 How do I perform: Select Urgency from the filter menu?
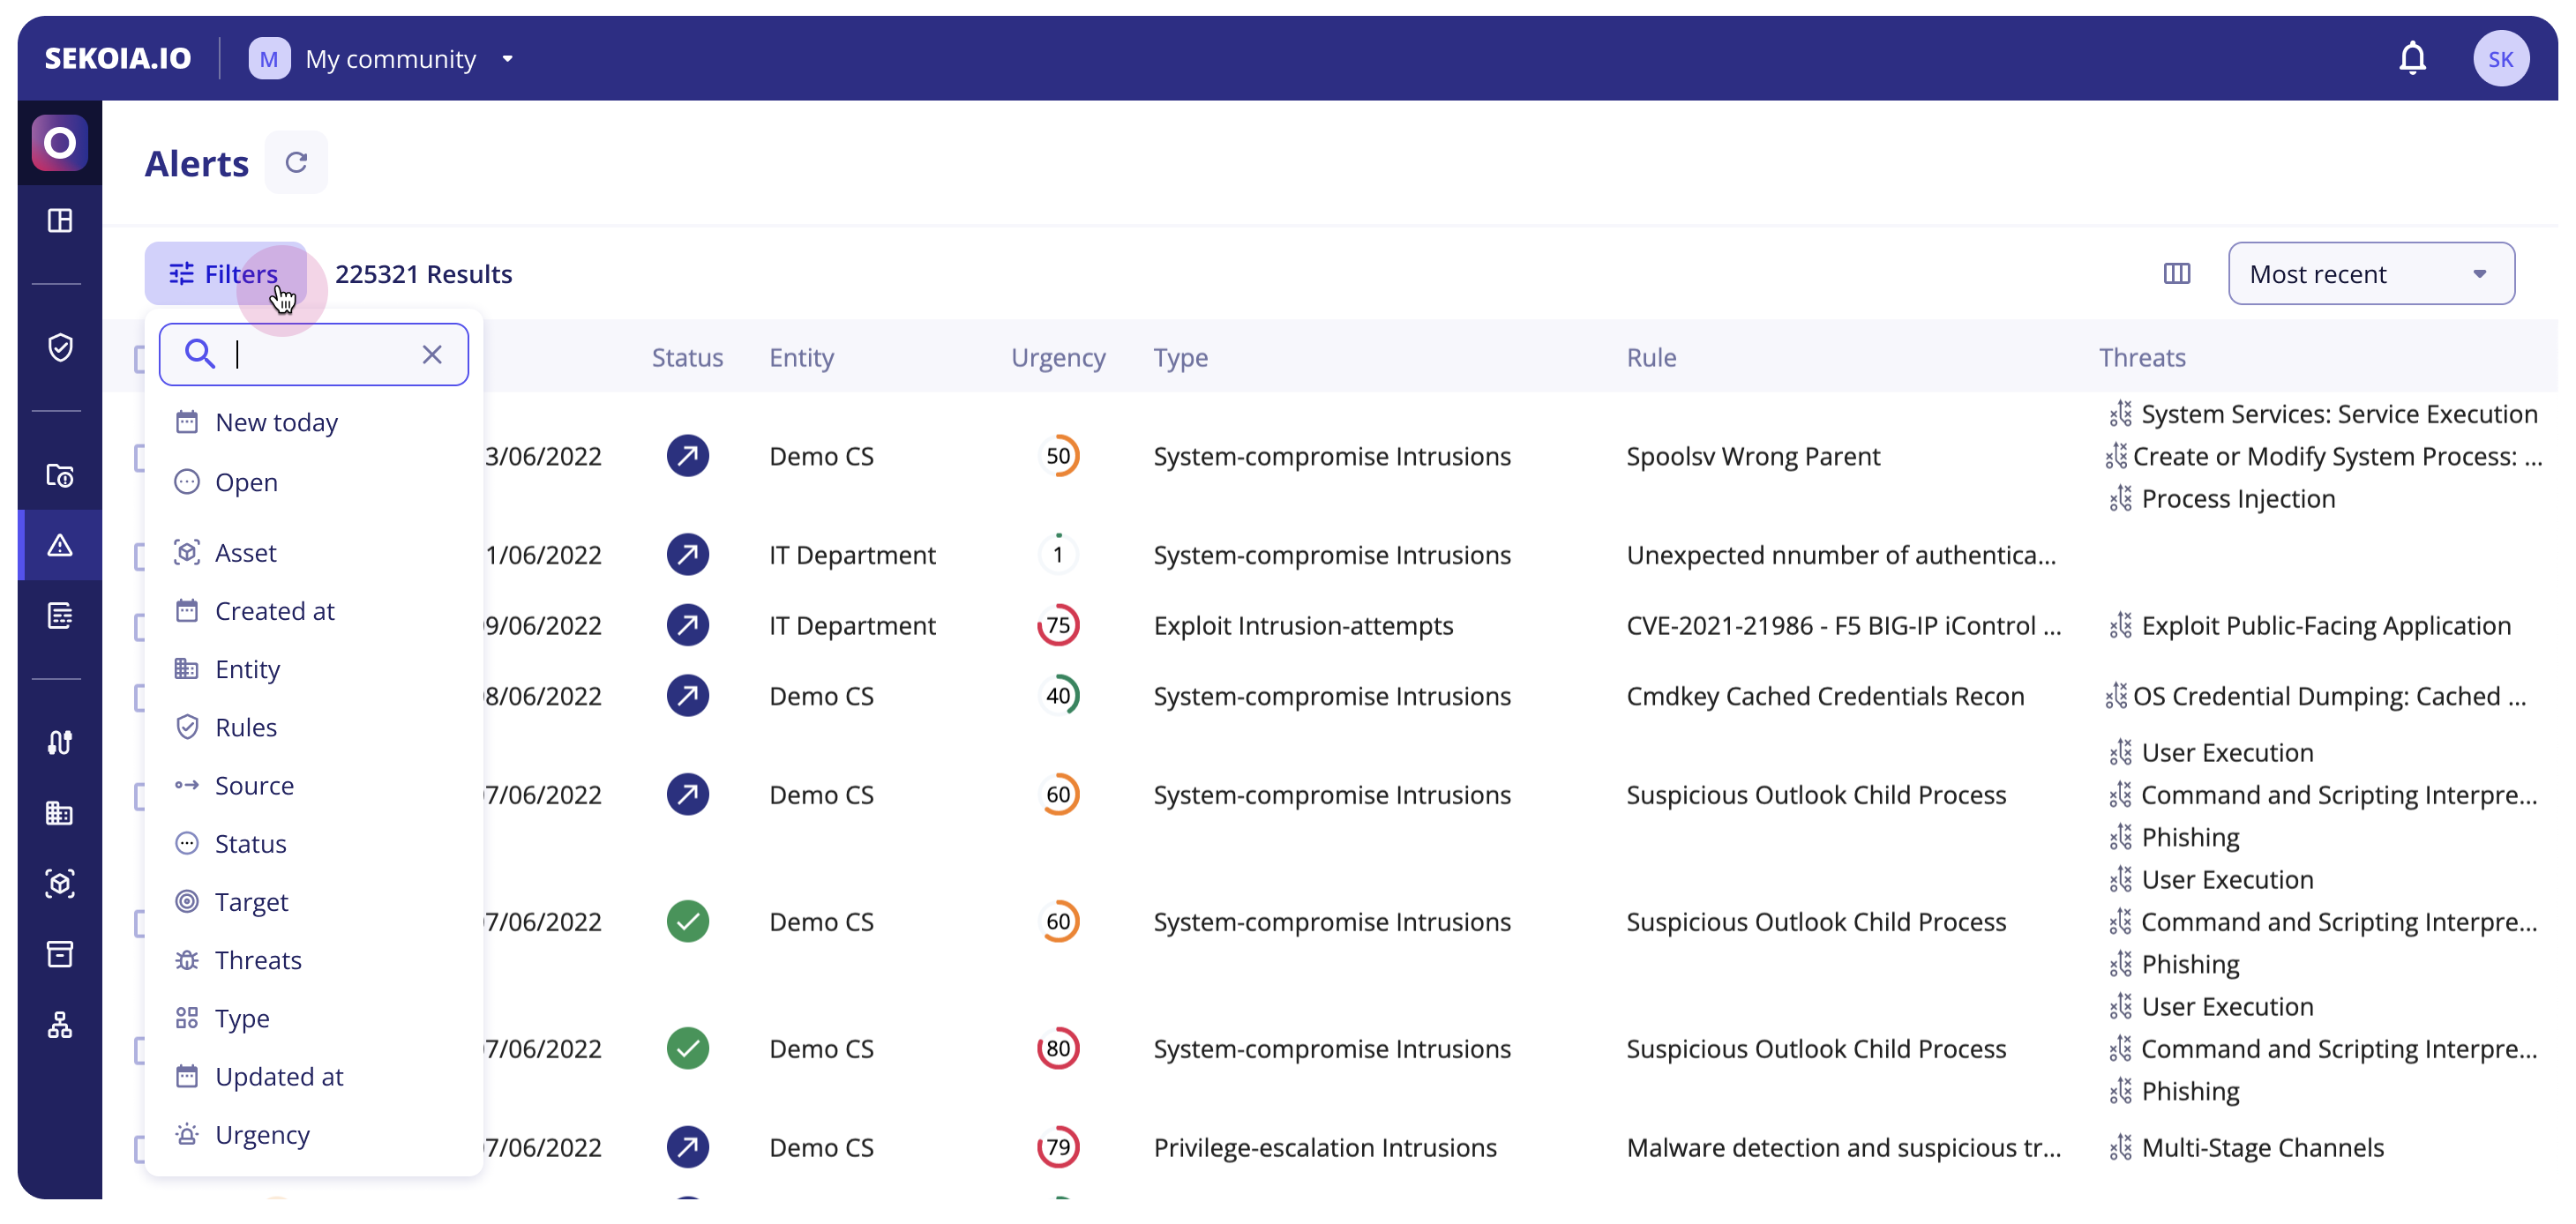(262, 1134)
